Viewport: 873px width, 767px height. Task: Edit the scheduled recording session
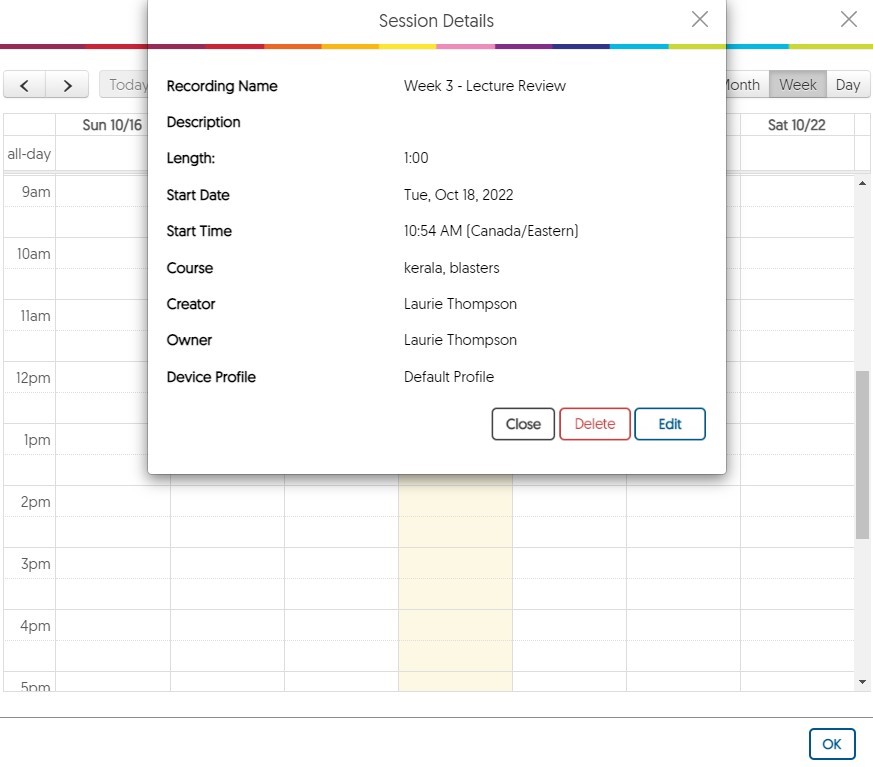670,424
